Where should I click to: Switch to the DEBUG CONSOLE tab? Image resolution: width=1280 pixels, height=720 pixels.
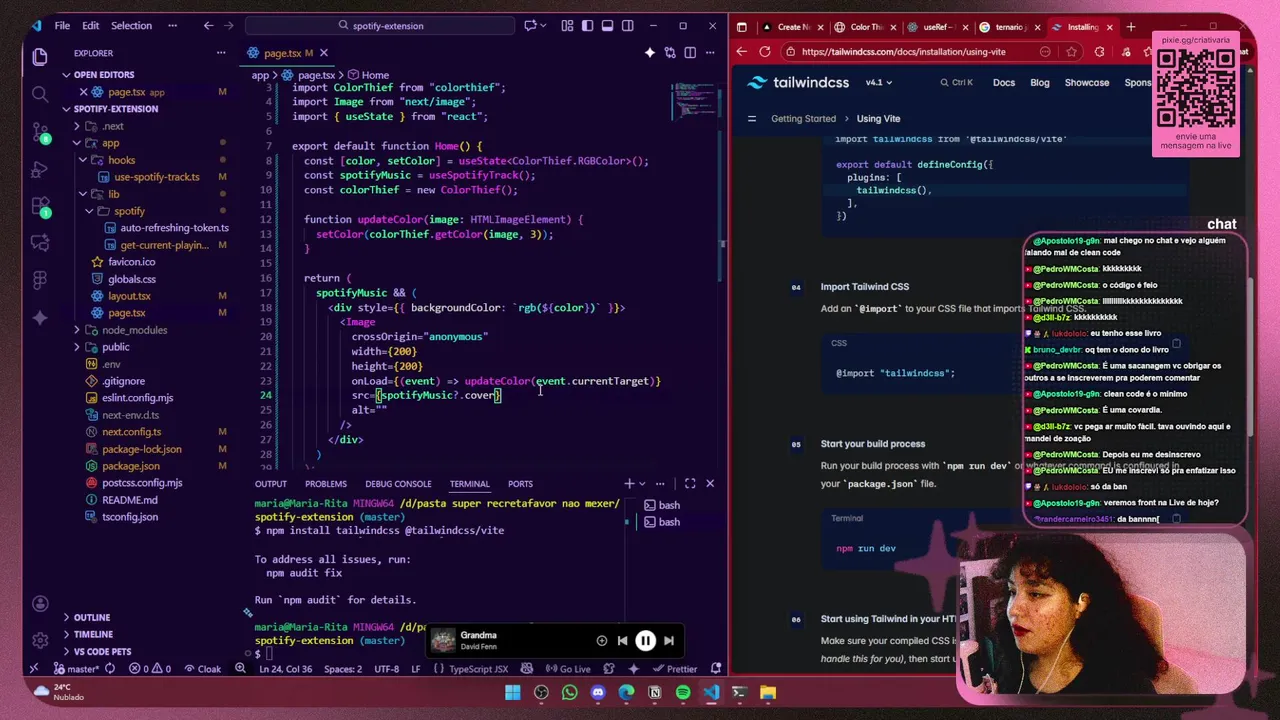[x=398, y=484]
